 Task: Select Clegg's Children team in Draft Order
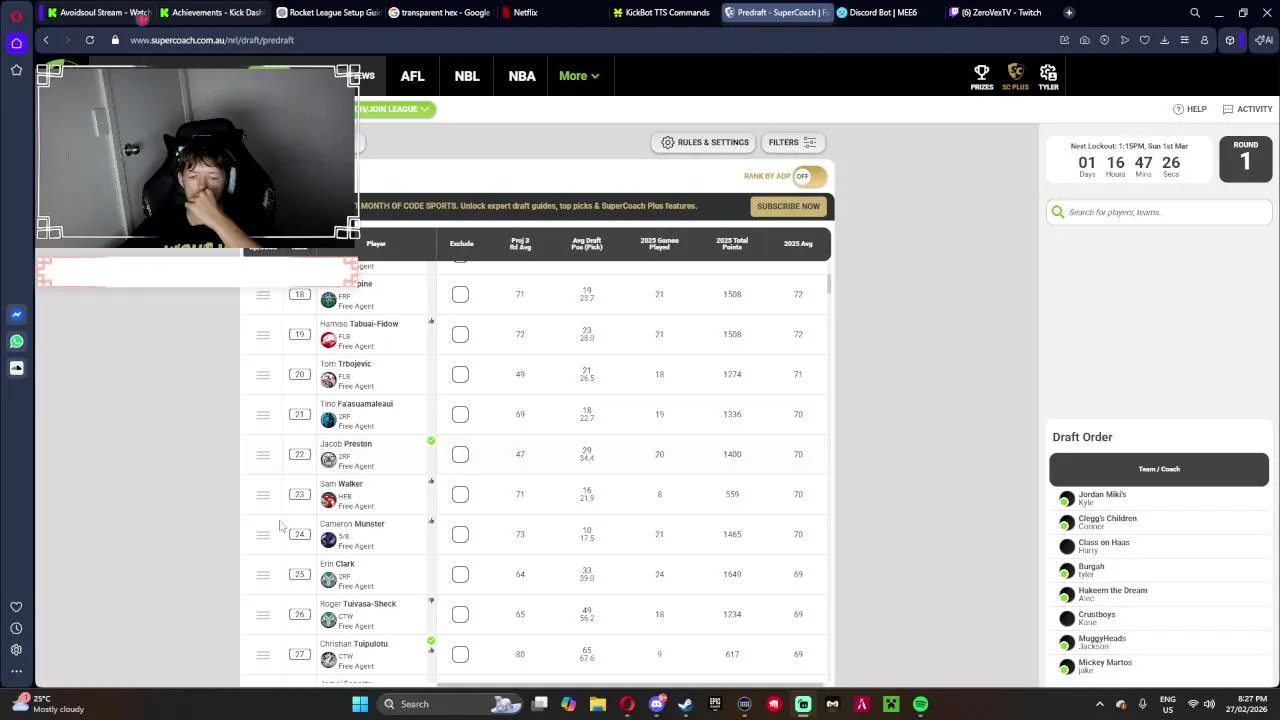click(x=1159, y=522)
